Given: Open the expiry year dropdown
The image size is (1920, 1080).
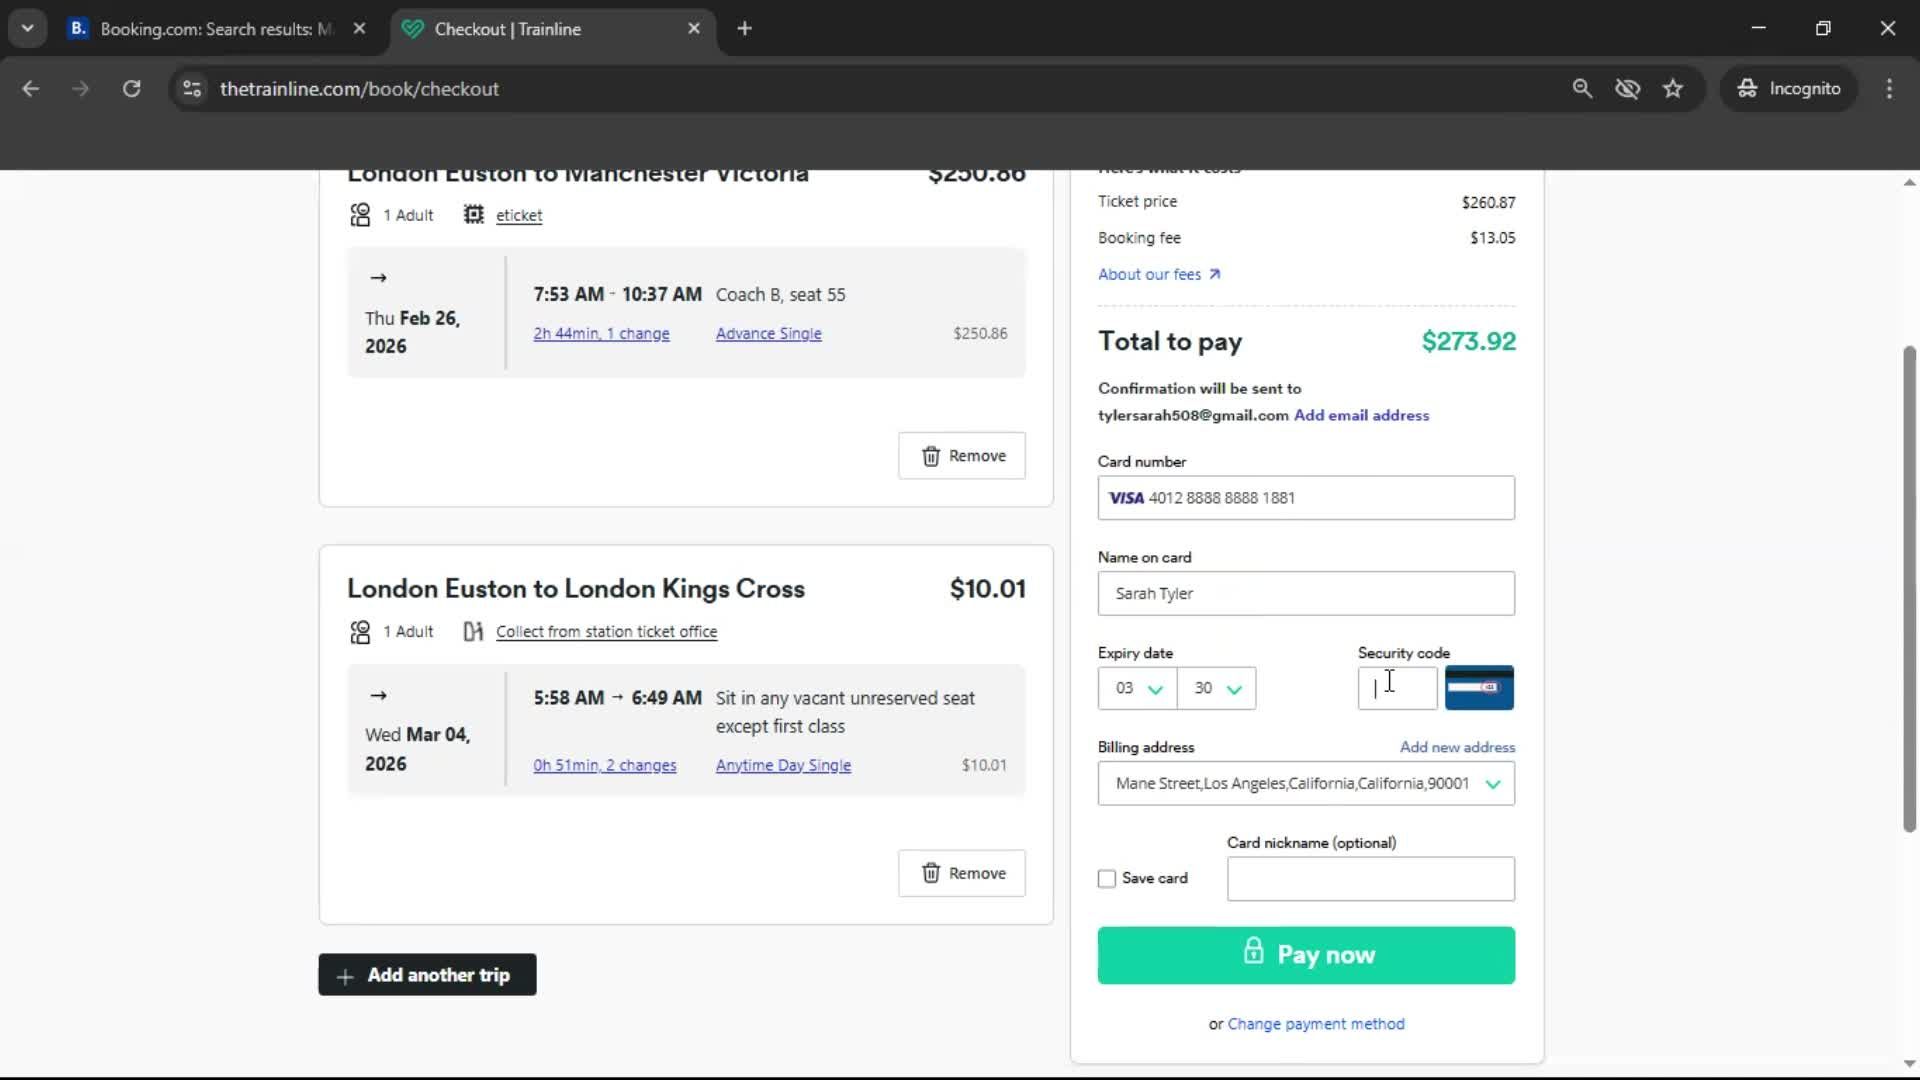Looking at the screenshot, I should [x=1215, y=688].
